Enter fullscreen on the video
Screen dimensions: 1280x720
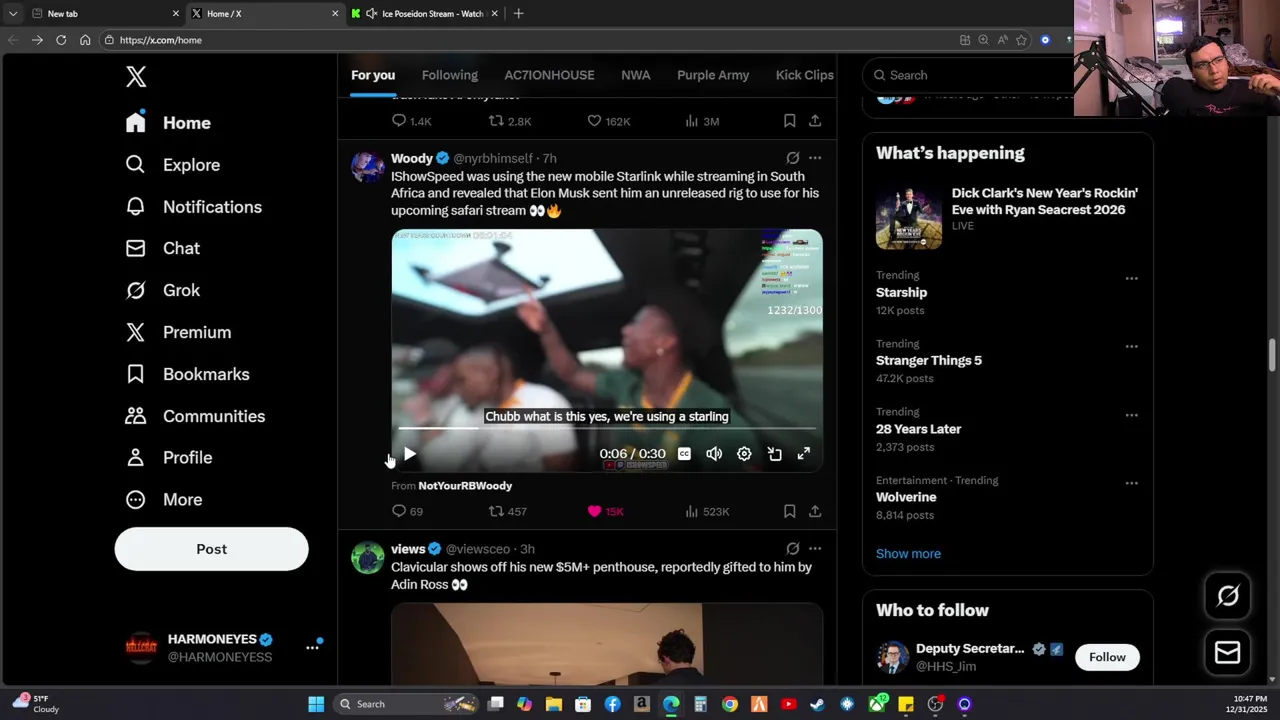pos(803,454)
